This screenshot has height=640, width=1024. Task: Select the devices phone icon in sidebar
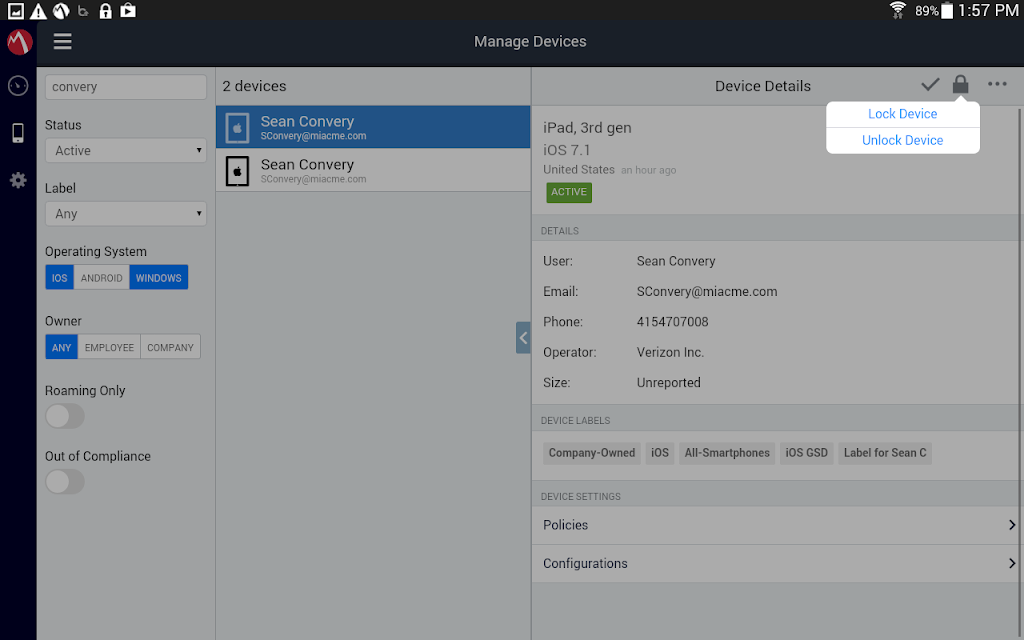click(18, 133)
